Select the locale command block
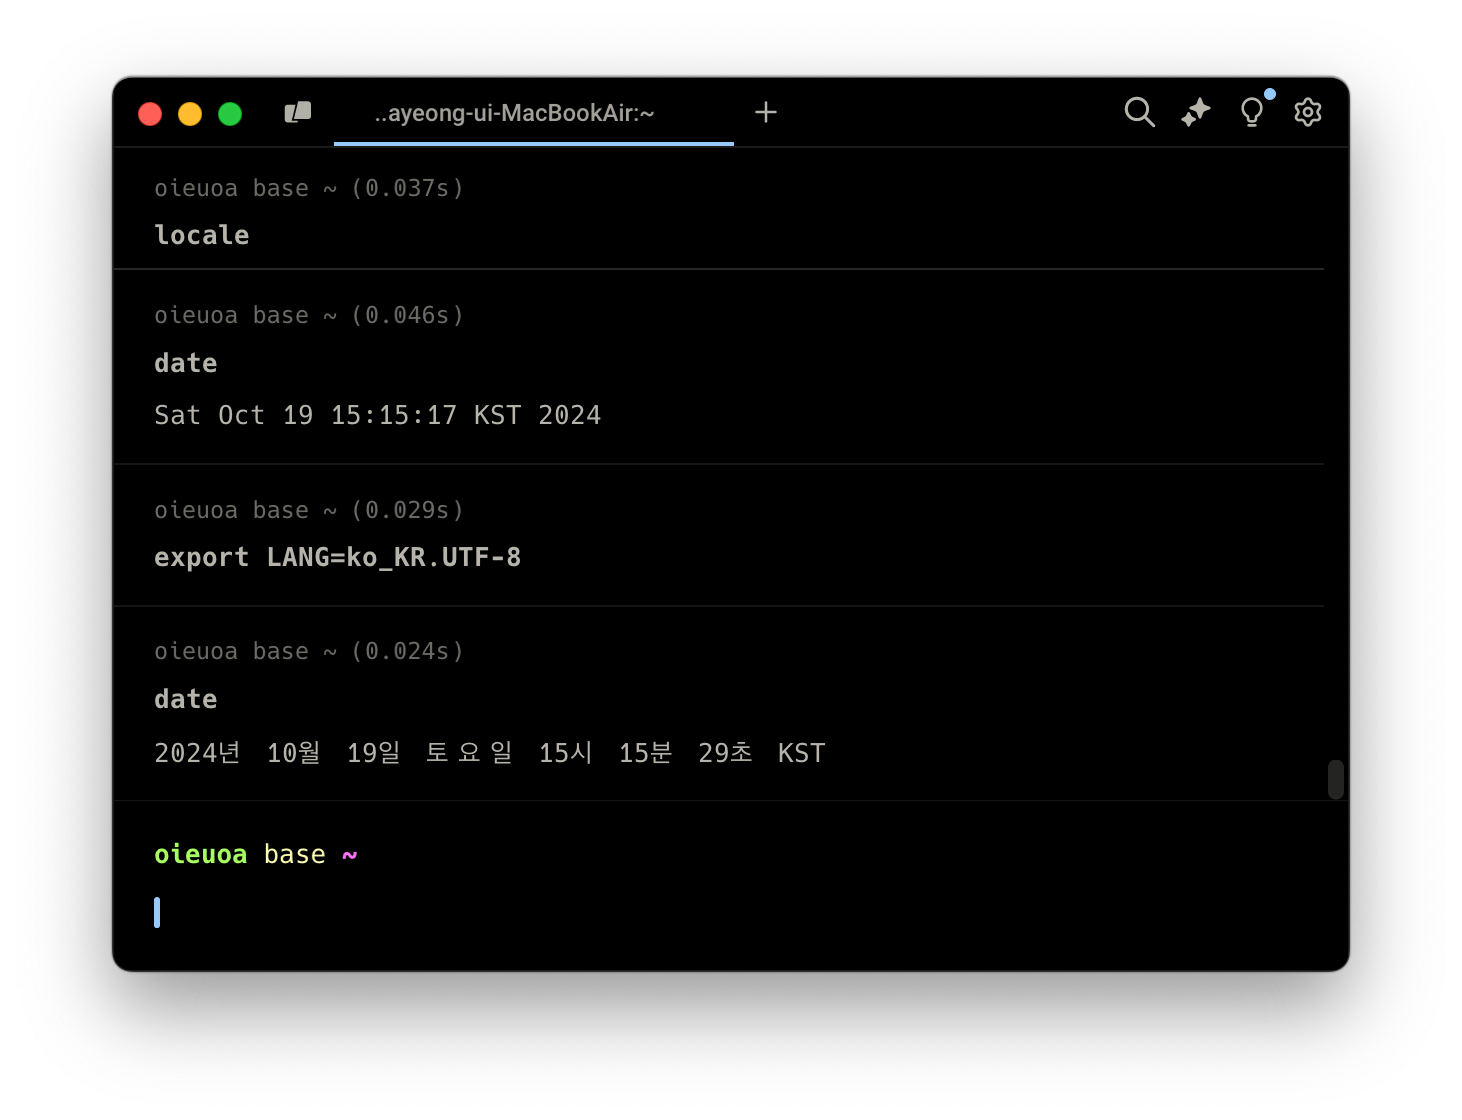This screenshot has width=1462, height=1120. pyautogui.click(x=202, y=235)
